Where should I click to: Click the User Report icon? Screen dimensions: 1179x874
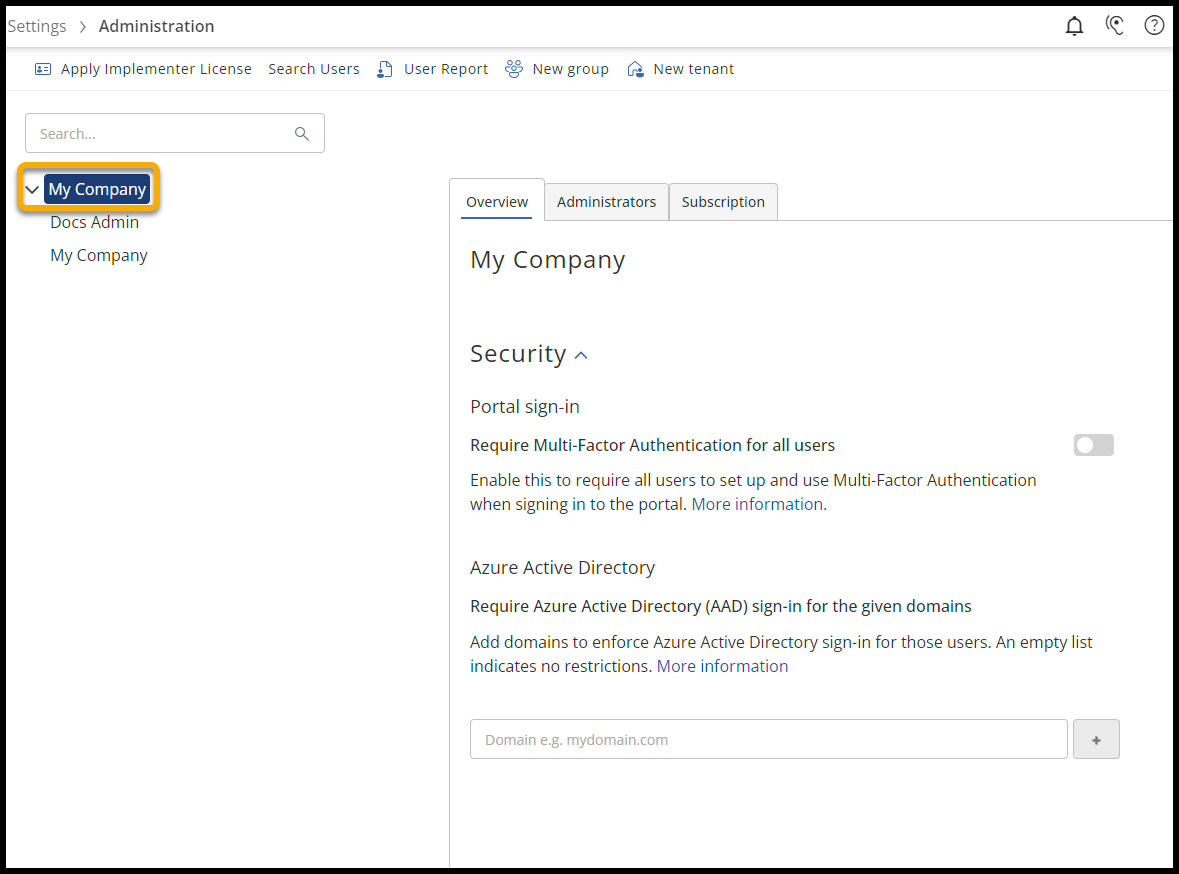click(385, 69)
